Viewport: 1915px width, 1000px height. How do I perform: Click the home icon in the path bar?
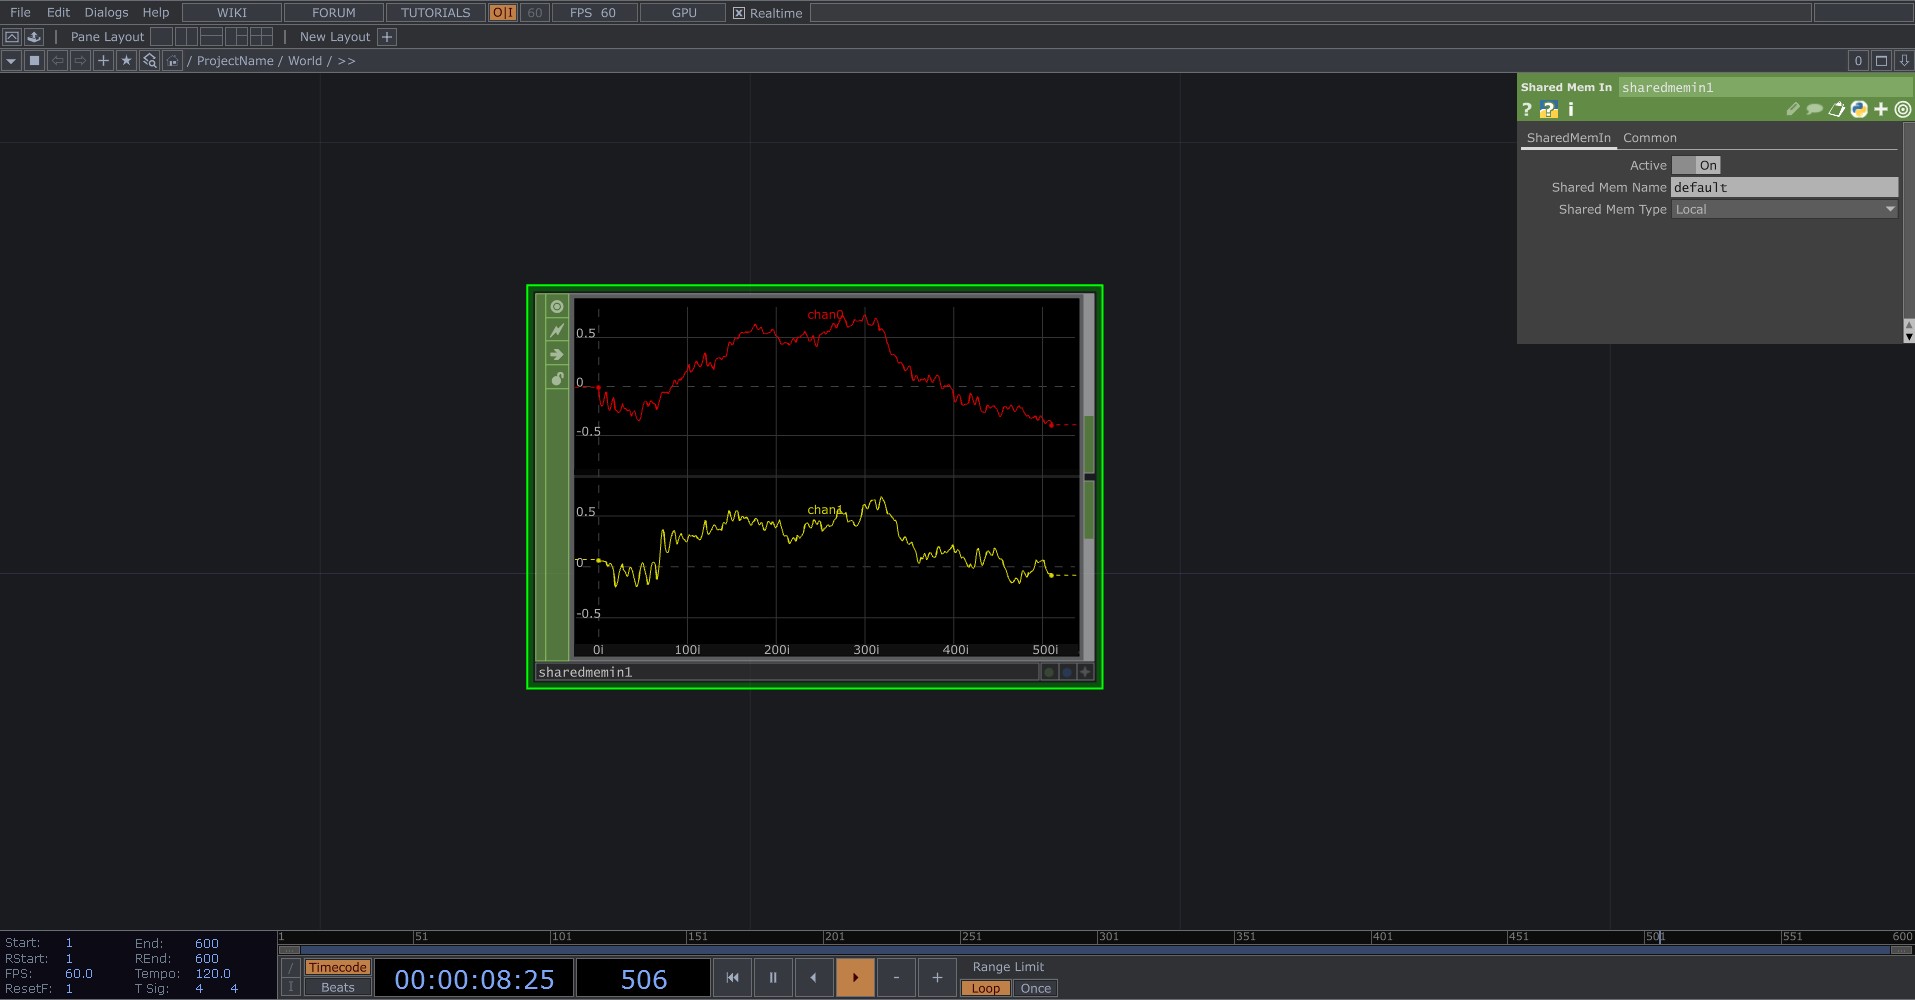click(x=172, y=61)
